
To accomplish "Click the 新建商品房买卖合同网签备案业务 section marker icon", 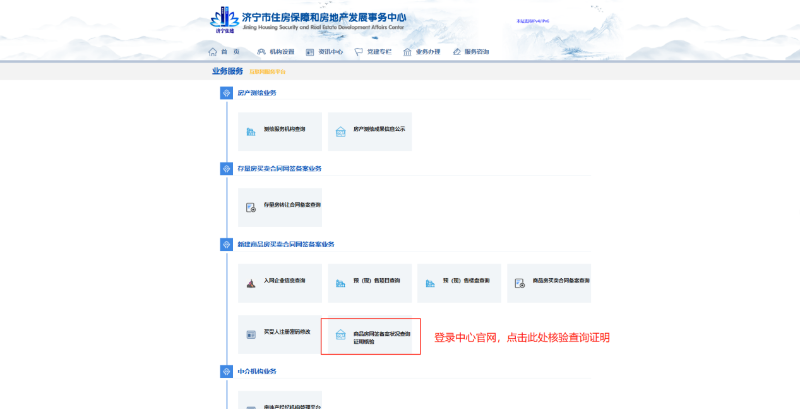I will coord(226,245).
